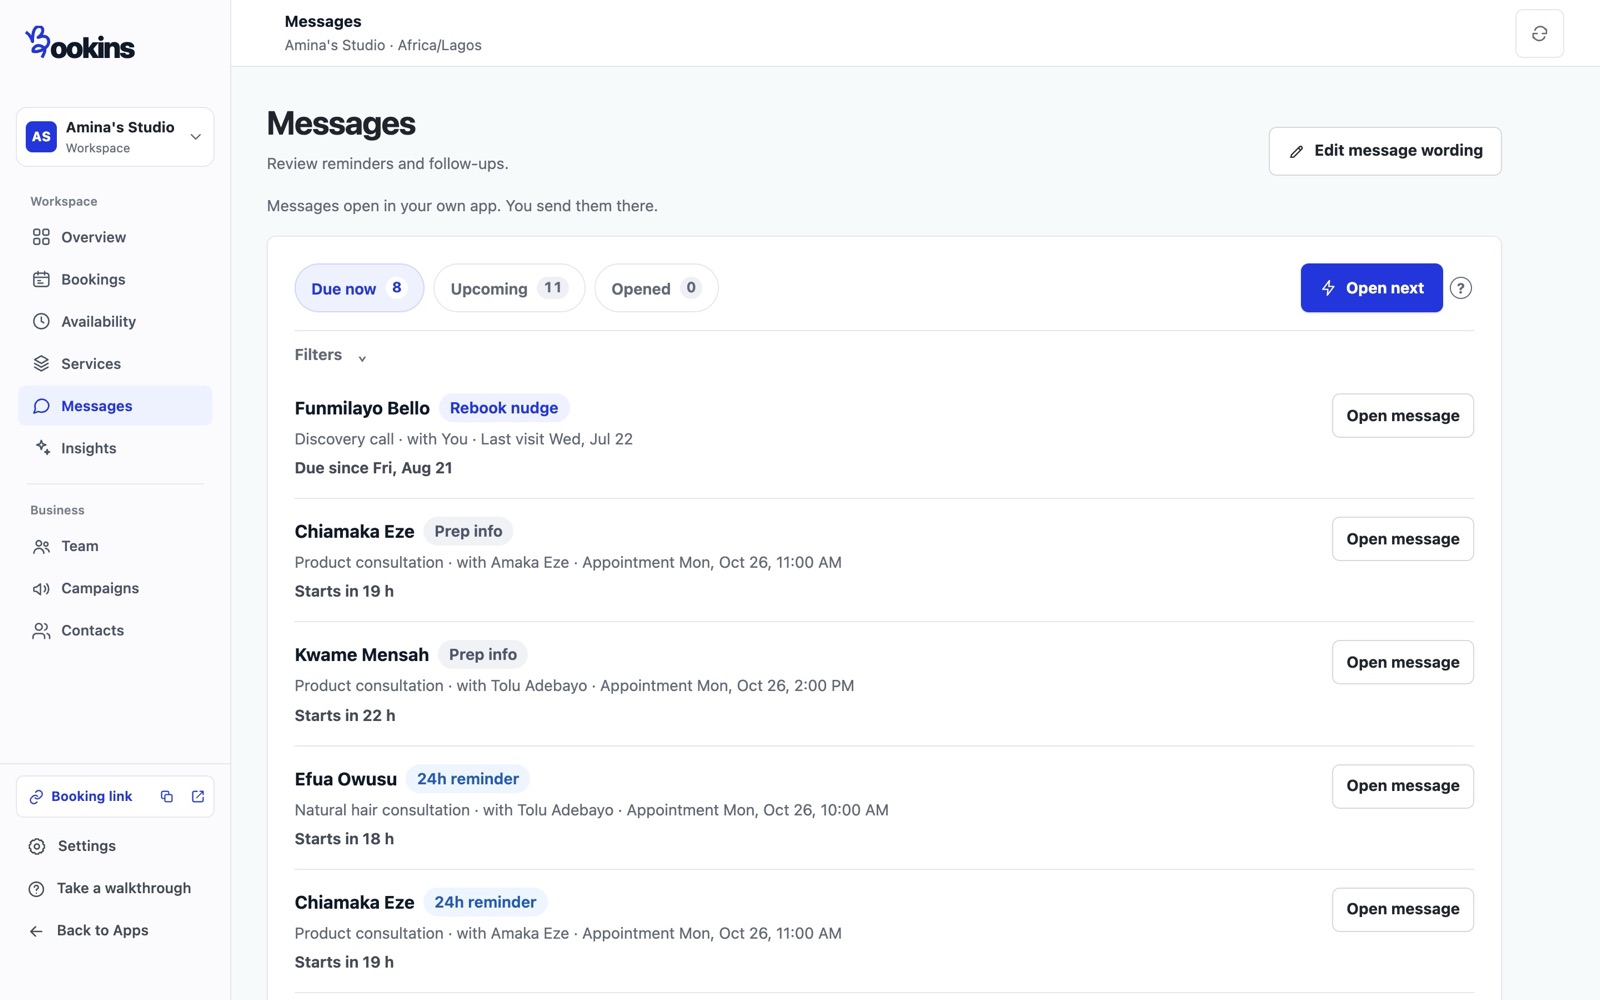This screenshot has height=1000, width=1600.
Task: Click the Back to Apps arrow icon
Action: 37,931
